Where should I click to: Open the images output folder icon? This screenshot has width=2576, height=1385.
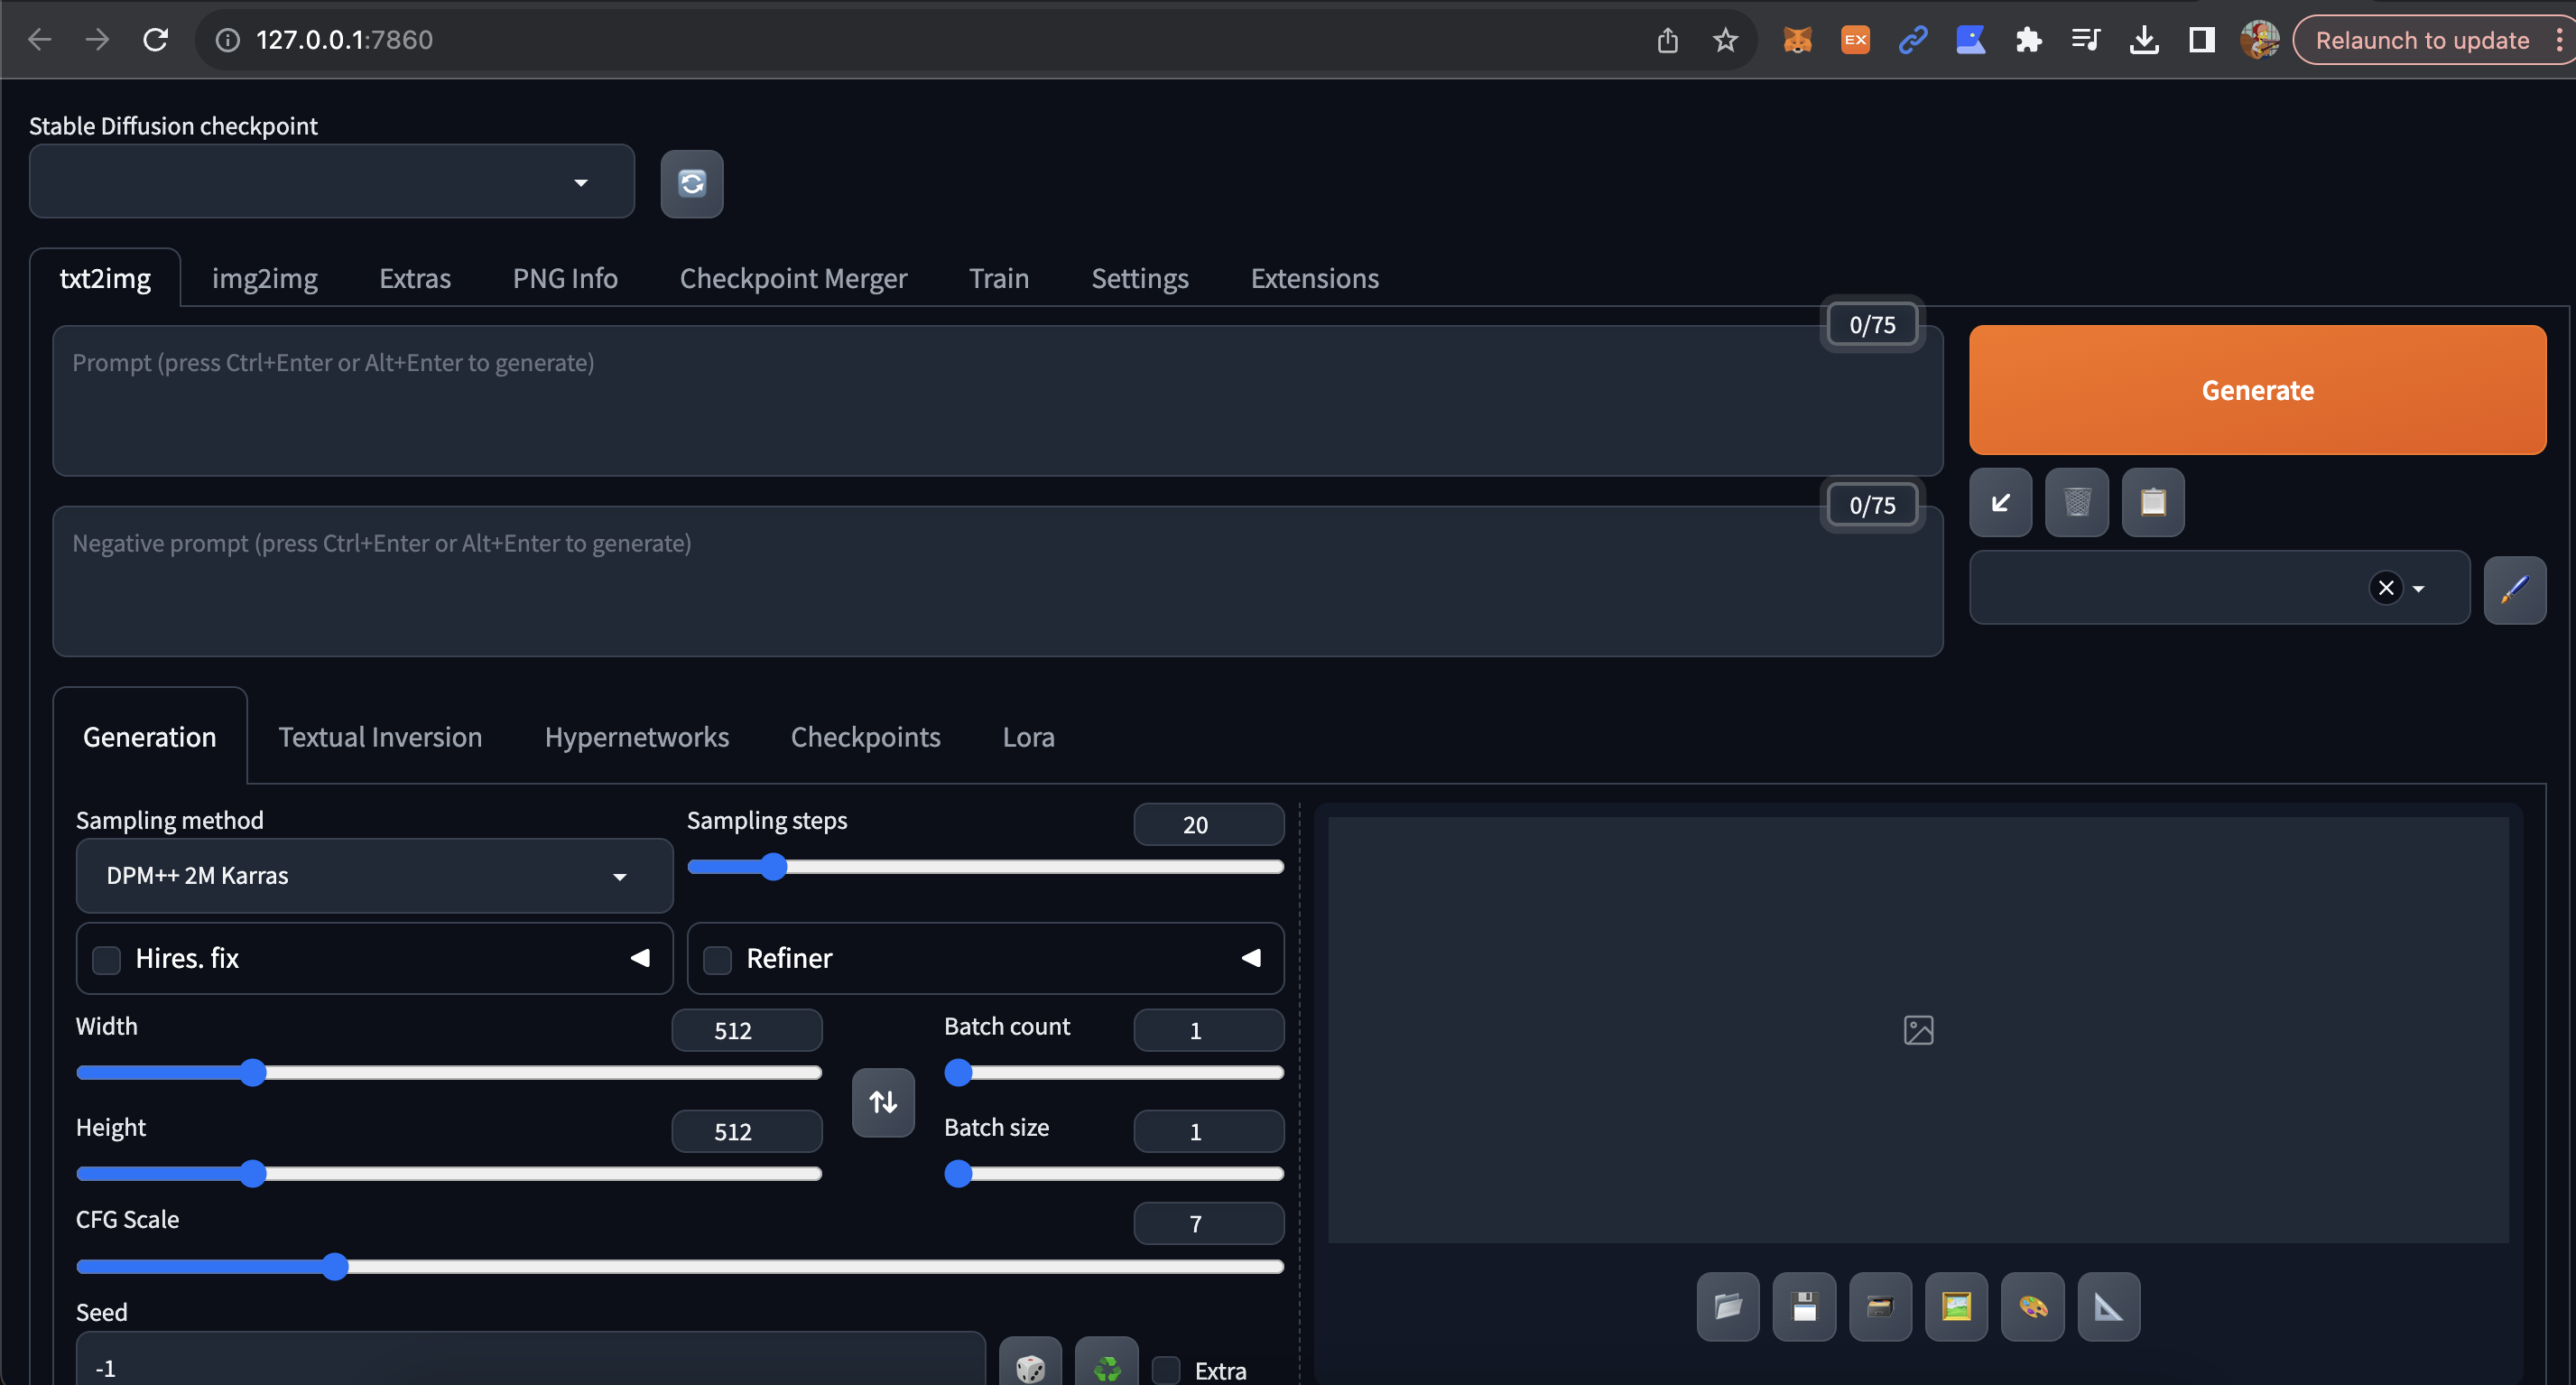(1727, 1306)
